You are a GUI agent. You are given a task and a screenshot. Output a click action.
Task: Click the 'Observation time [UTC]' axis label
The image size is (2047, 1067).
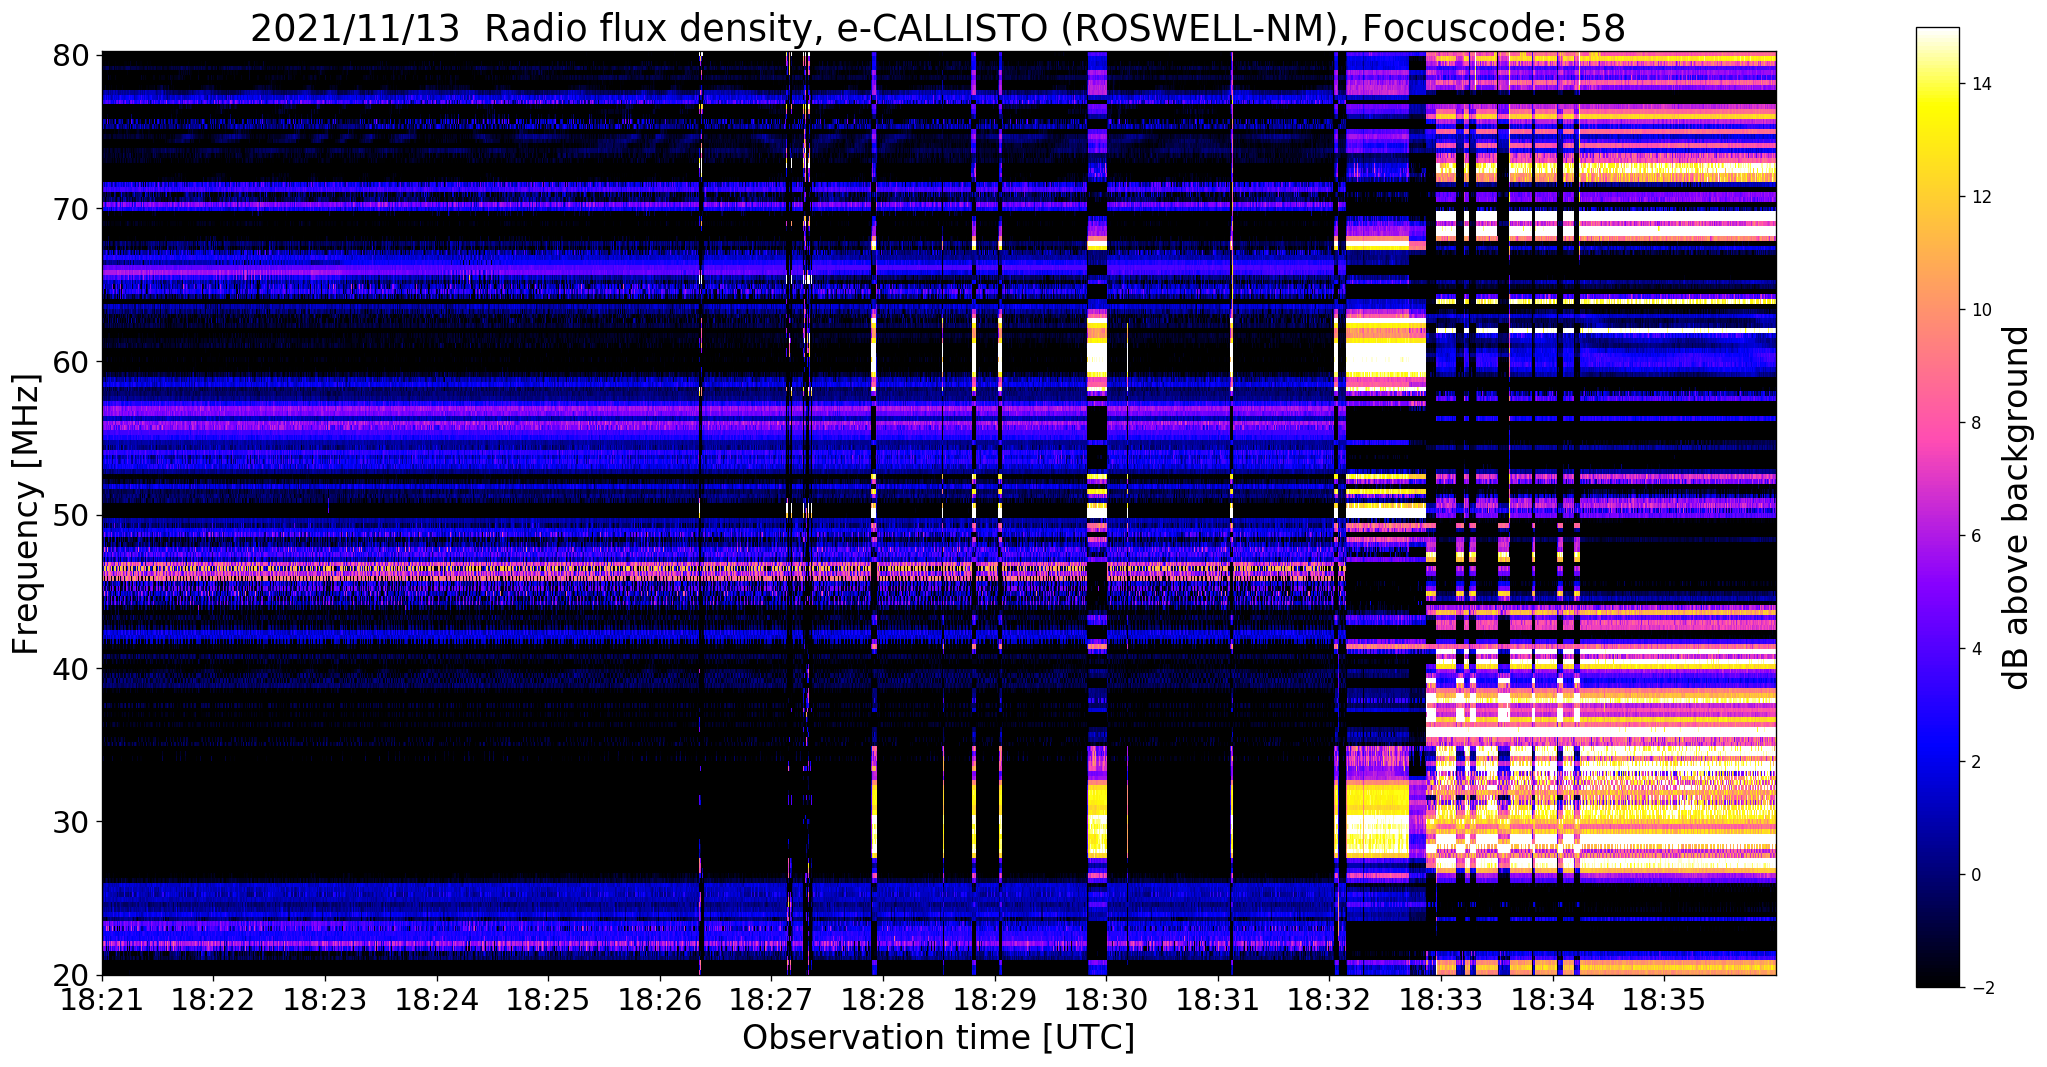tap(938, 1038)
